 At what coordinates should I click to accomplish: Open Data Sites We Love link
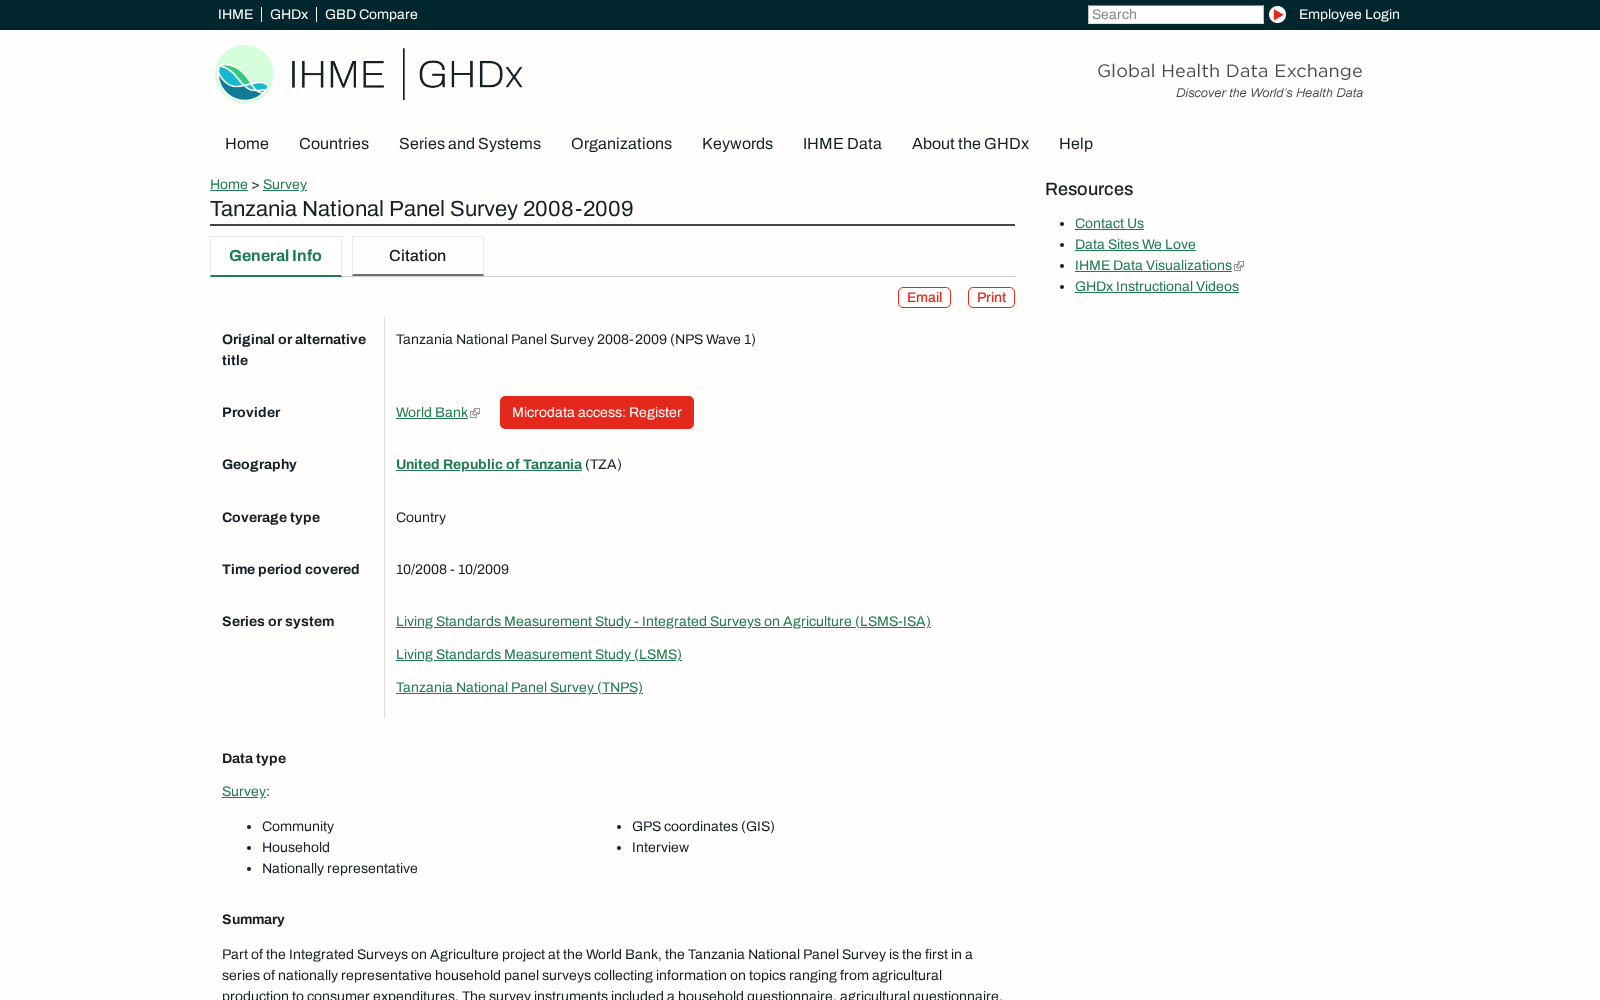point(1135,244)
